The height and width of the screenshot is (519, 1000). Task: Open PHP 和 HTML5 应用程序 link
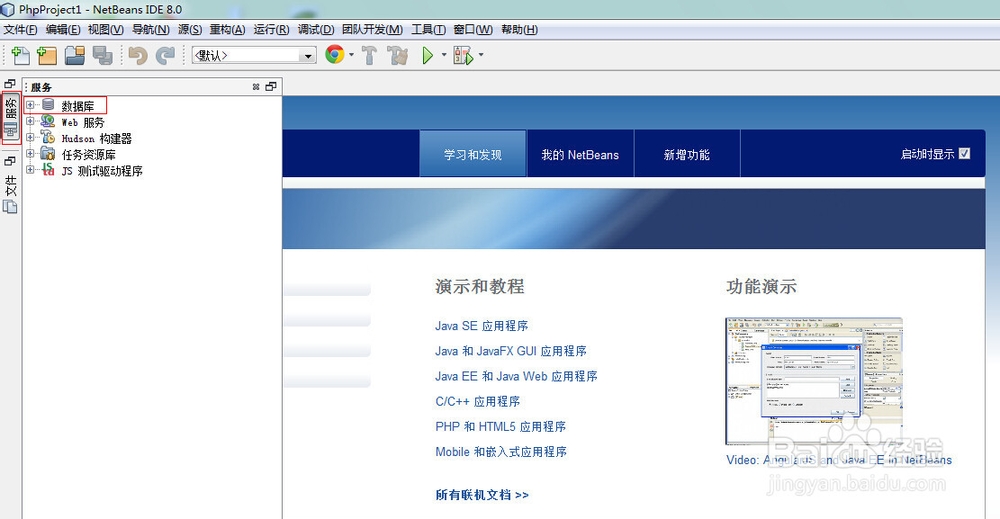pyautogui.click(x=501, y=427)
